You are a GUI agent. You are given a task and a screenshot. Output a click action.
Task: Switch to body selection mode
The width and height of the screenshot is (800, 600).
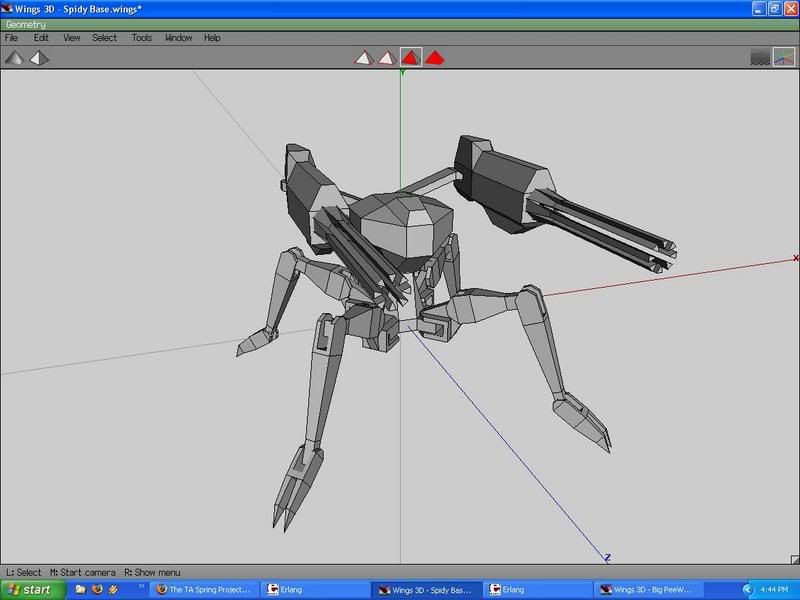(x=435, y=58)
